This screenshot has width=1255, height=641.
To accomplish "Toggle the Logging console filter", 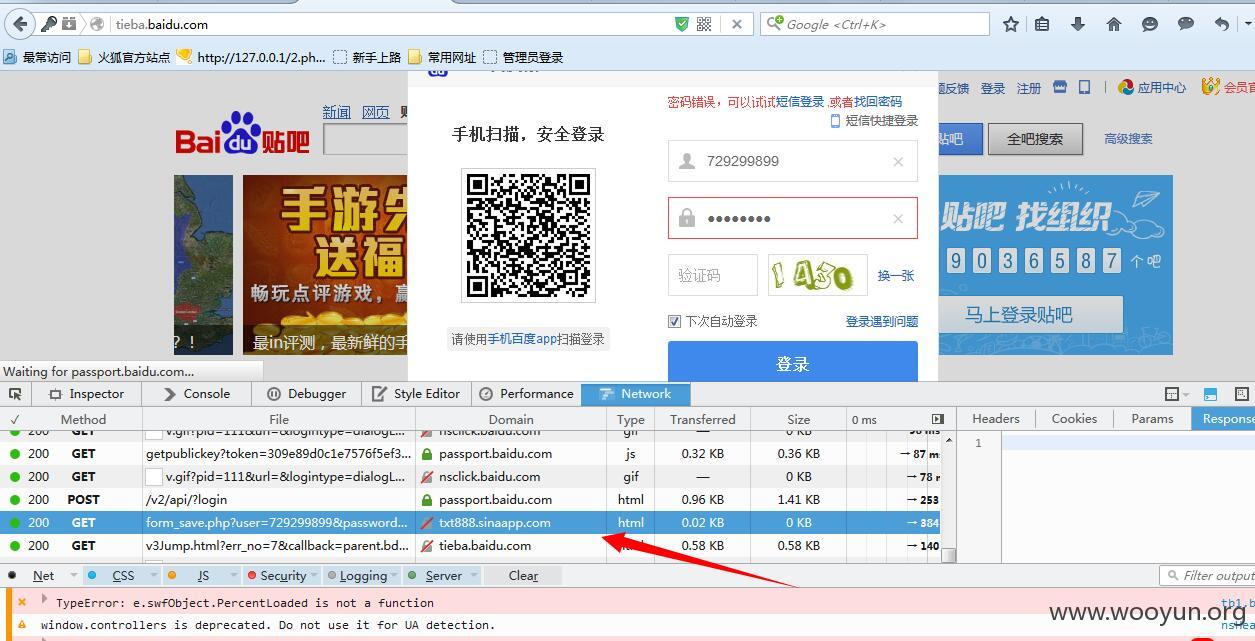I will [363, 576].
